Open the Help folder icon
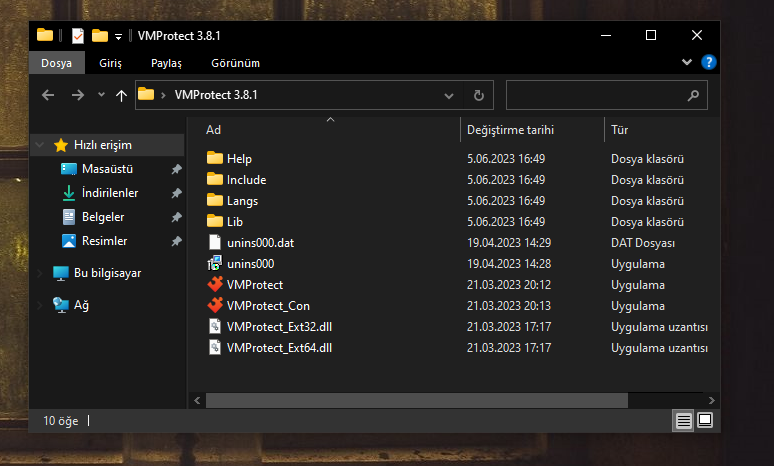This screenshot has width=774, height=466. point(215,158)
